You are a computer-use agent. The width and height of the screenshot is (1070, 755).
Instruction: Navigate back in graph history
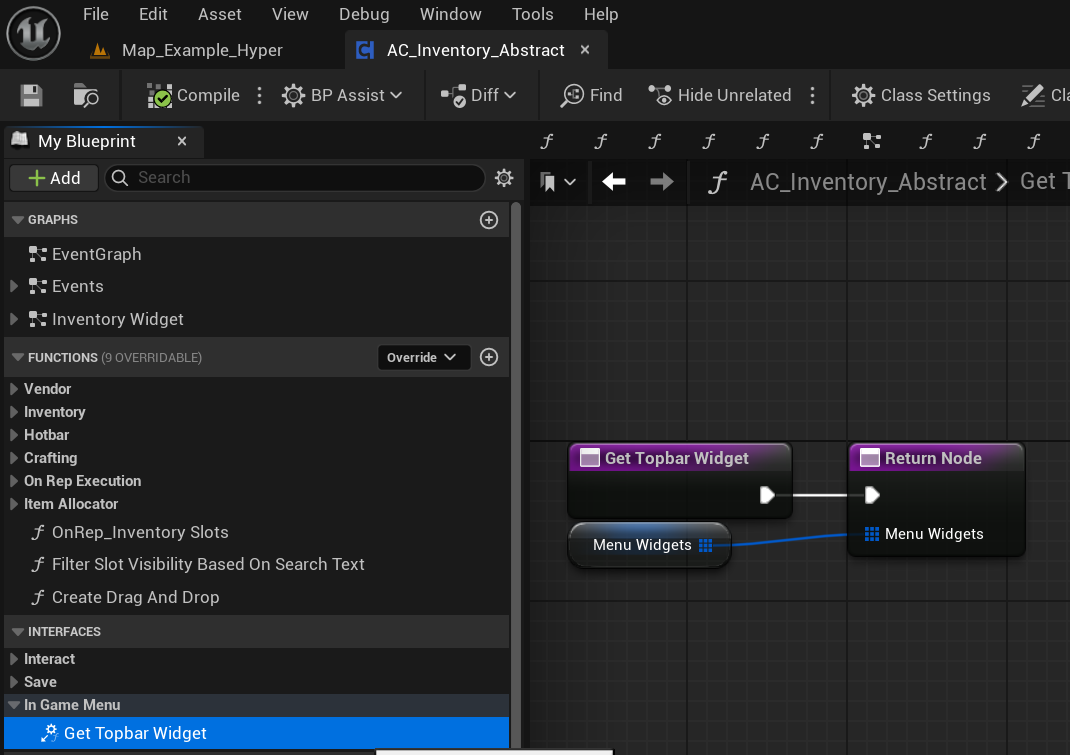[613, 182]
